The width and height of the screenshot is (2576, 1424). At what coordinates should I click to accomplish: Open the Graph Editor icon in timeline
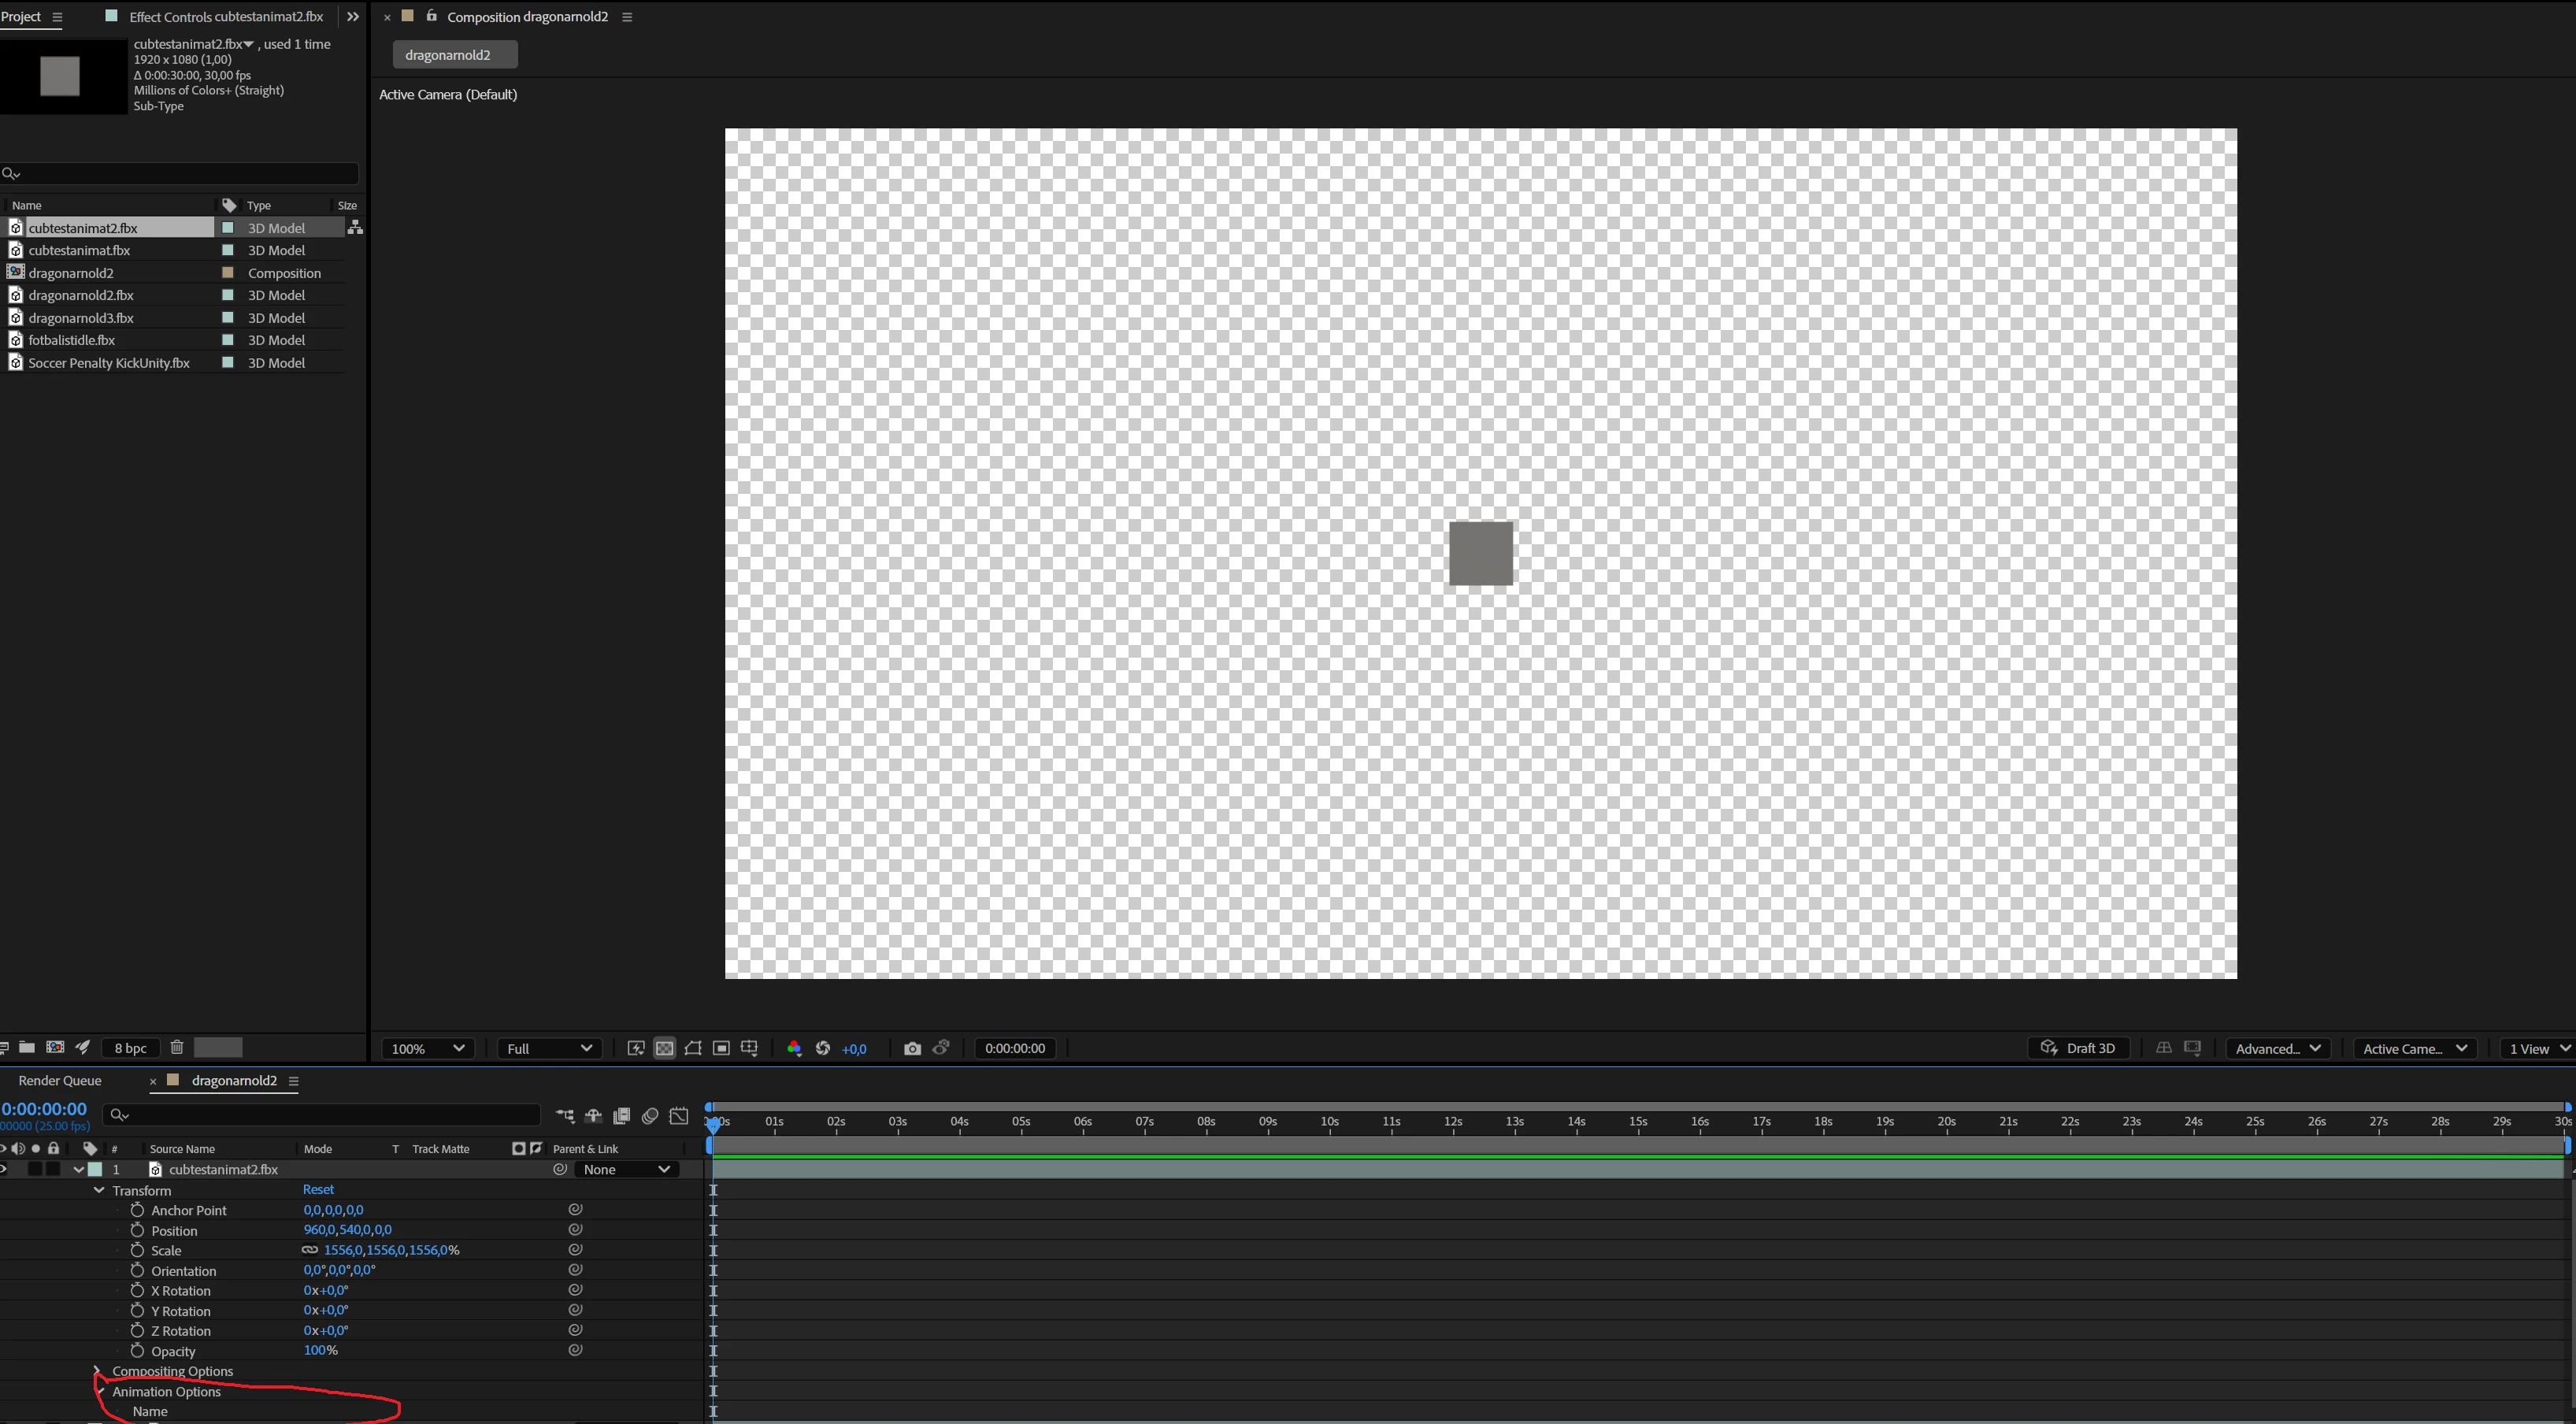[x=679, y=1116]
